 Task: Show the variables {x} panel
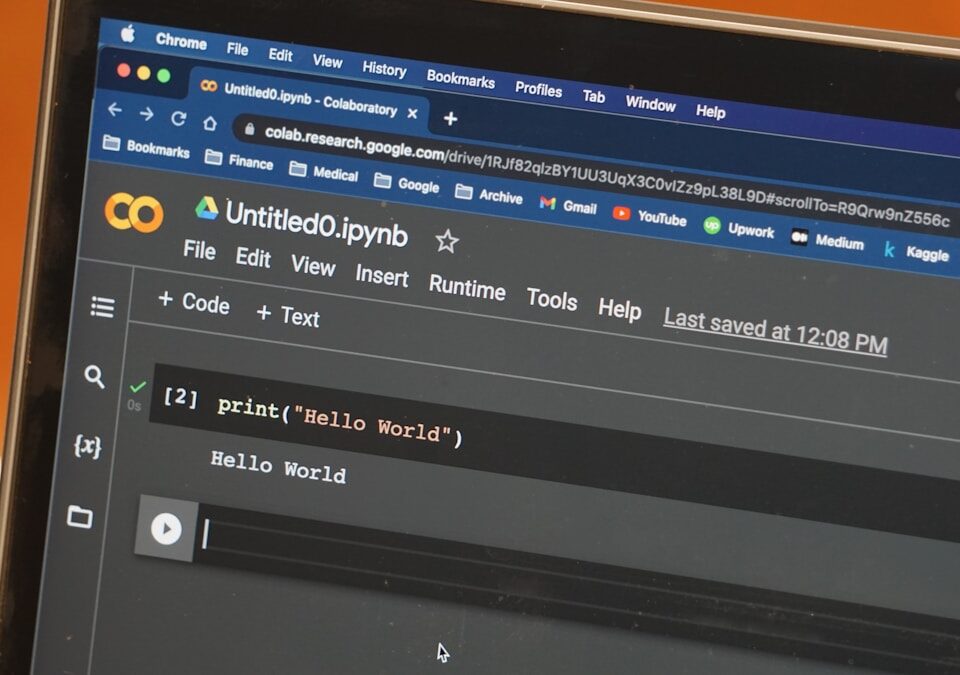87,446
